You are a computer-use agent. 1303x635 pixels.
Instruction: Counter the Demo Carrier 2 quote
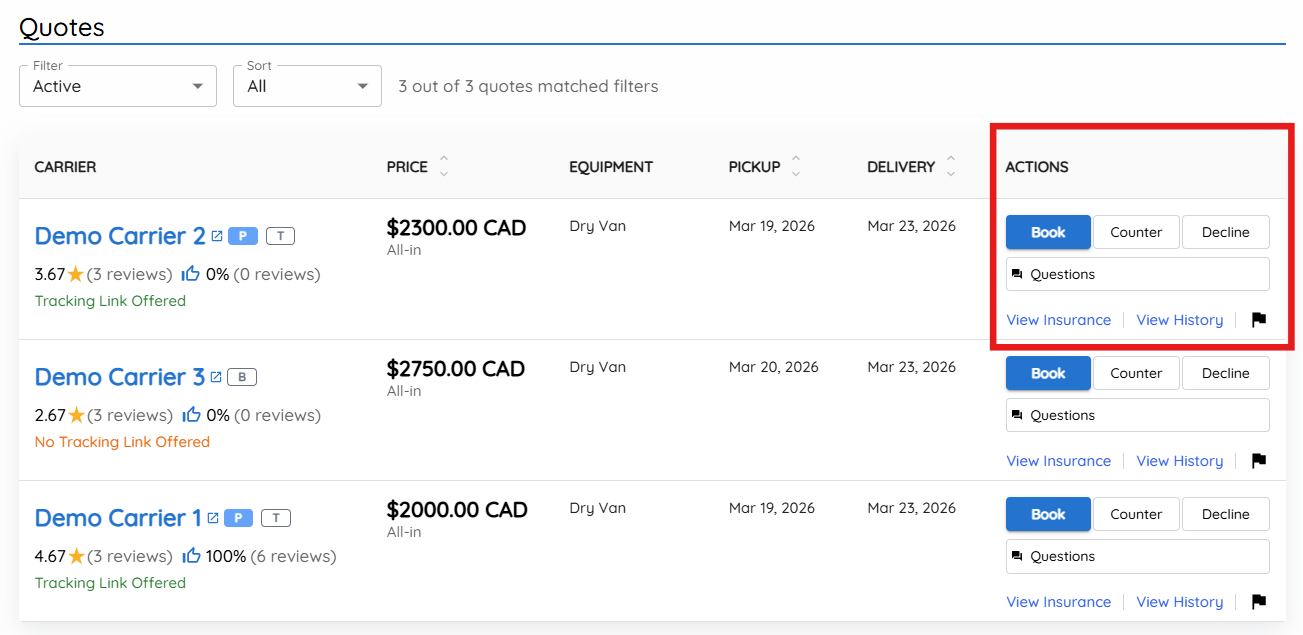pos(1136,232)
